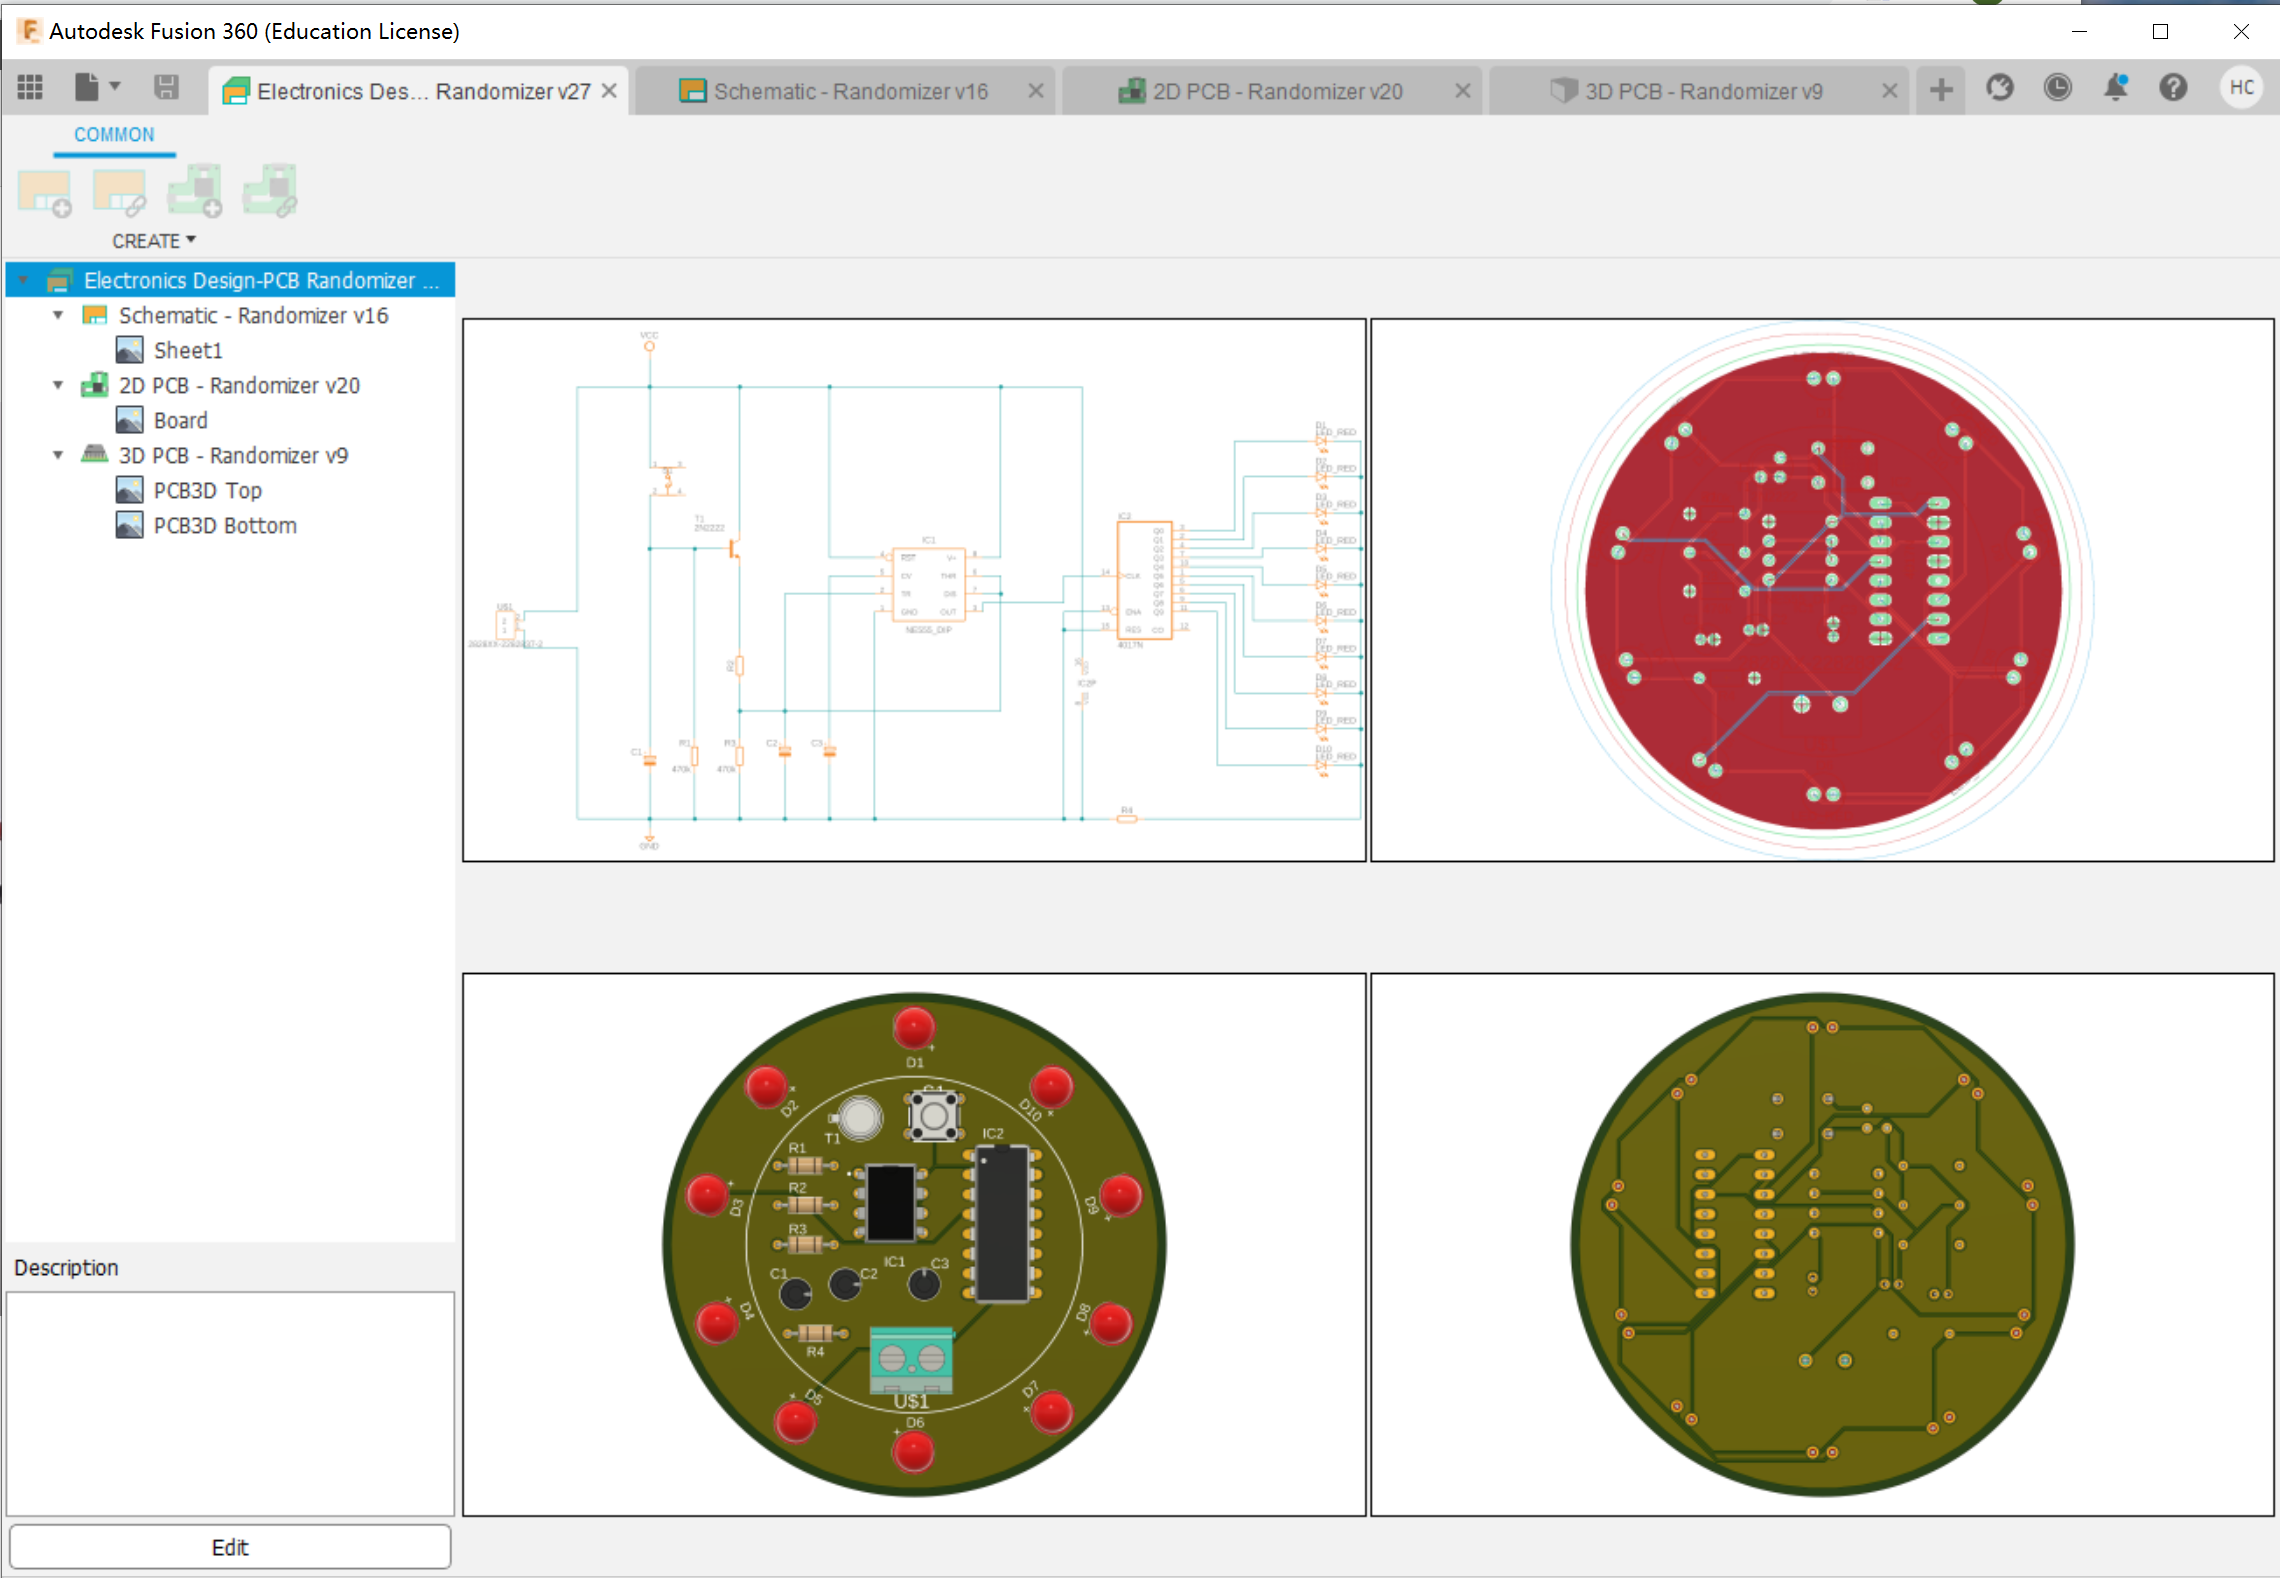Open the HC account avatar menu
Image resolution: width=2280 pixels, height=1578 pixels.
pyautogui.click(x=2242, y=88)
